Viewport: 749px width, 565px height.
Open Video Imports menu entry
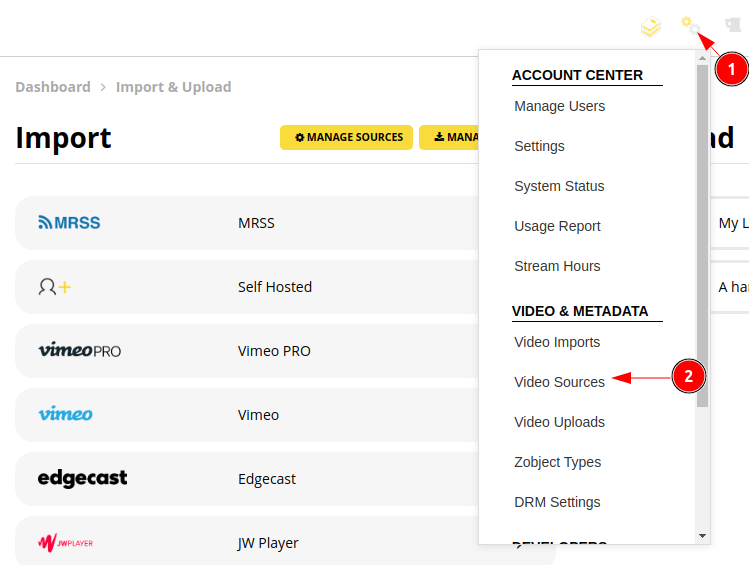[557, 342]
